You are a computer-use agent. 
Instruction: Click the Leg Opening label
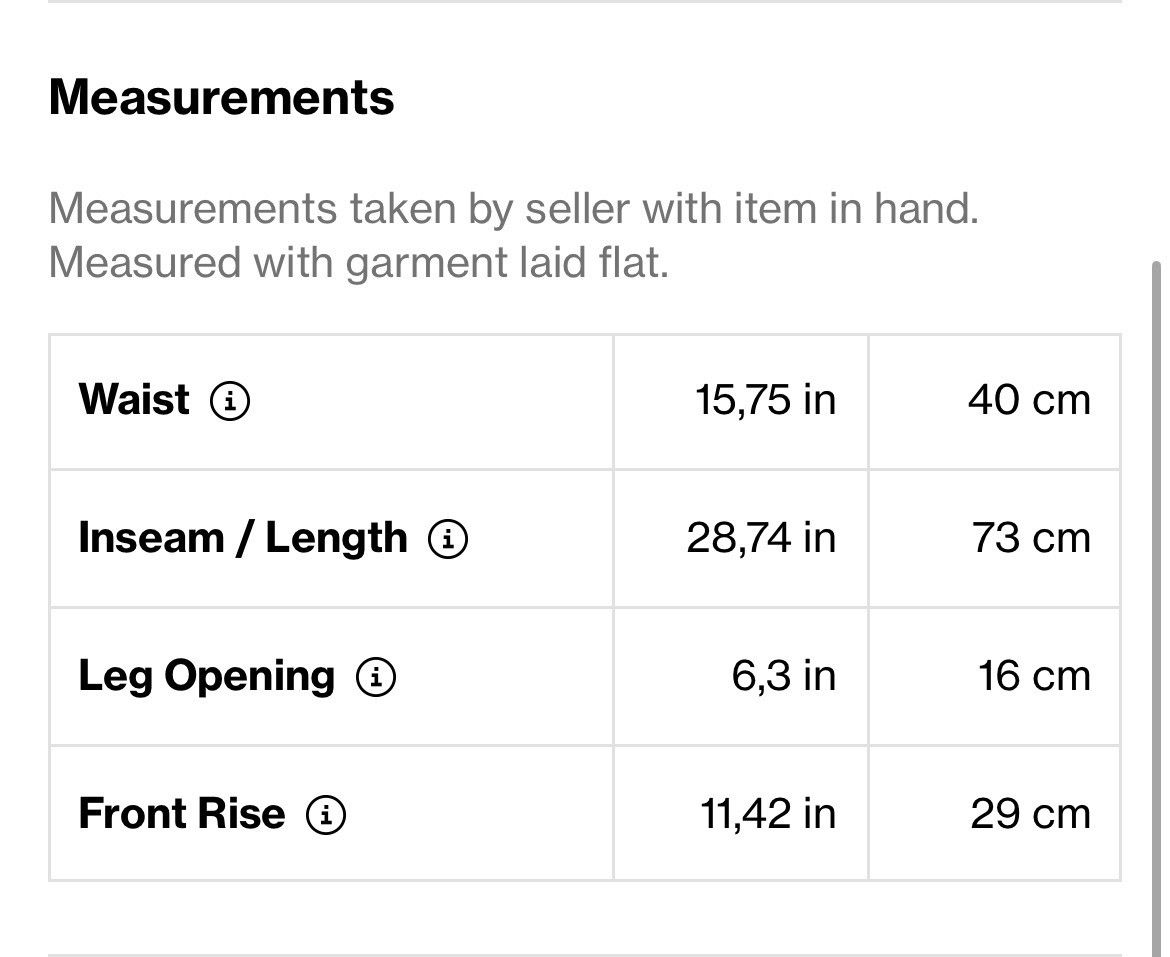[207, 677]
